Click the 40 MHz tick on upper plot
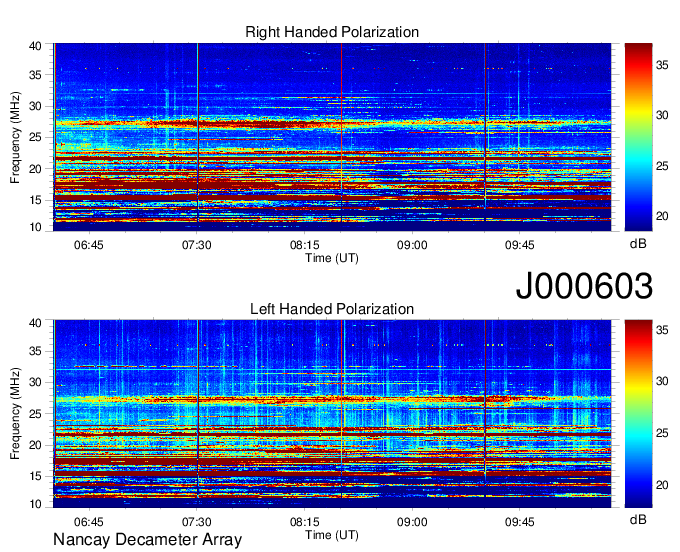Viewport: 680px width, 552px height. click(35, 46)
